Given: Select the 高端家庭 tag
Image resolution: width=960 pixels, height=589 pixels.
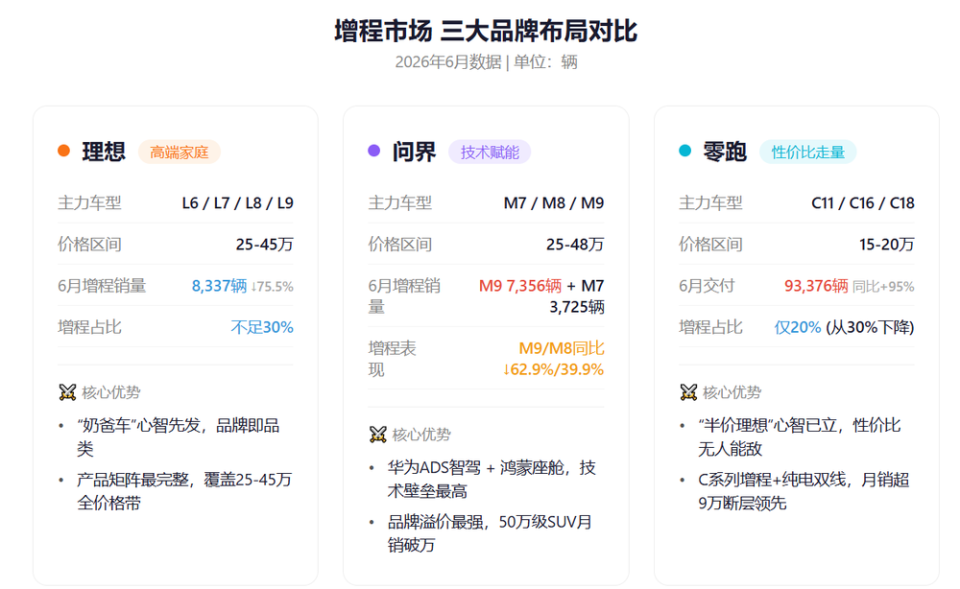Looking at the screenshot, I should [x=179, y=152].
